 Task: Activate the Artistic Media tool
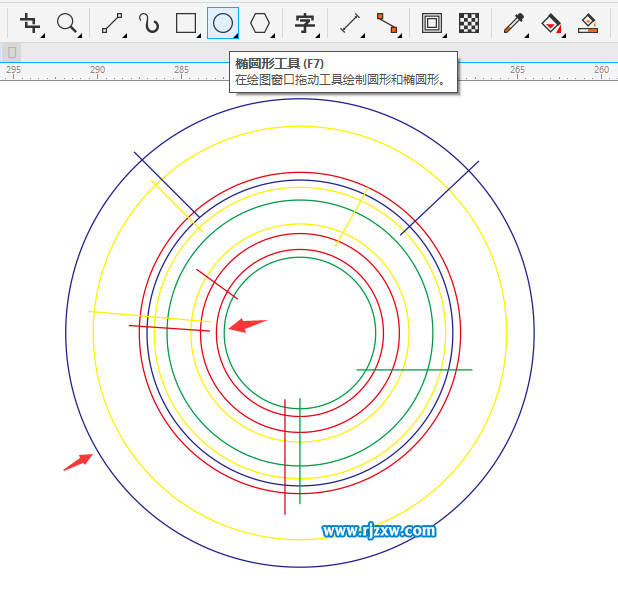pyautogui.click(x=149, y=23)
